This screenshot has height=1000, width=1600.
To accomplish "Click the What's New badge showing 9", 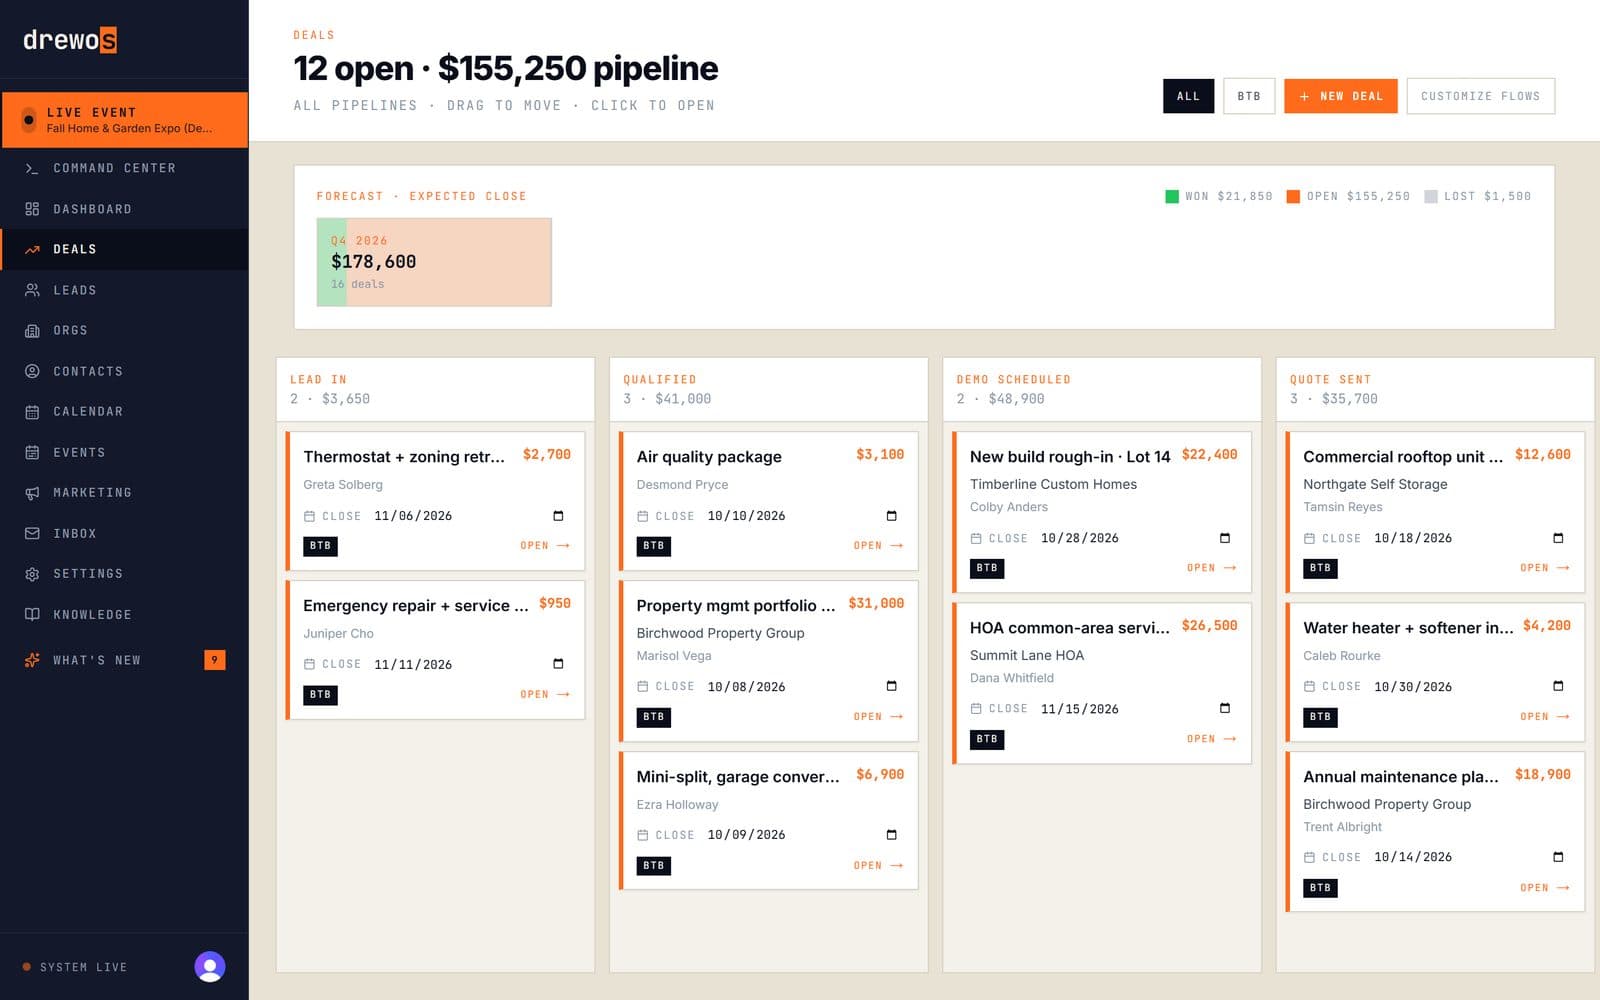I will click(215, 660).
